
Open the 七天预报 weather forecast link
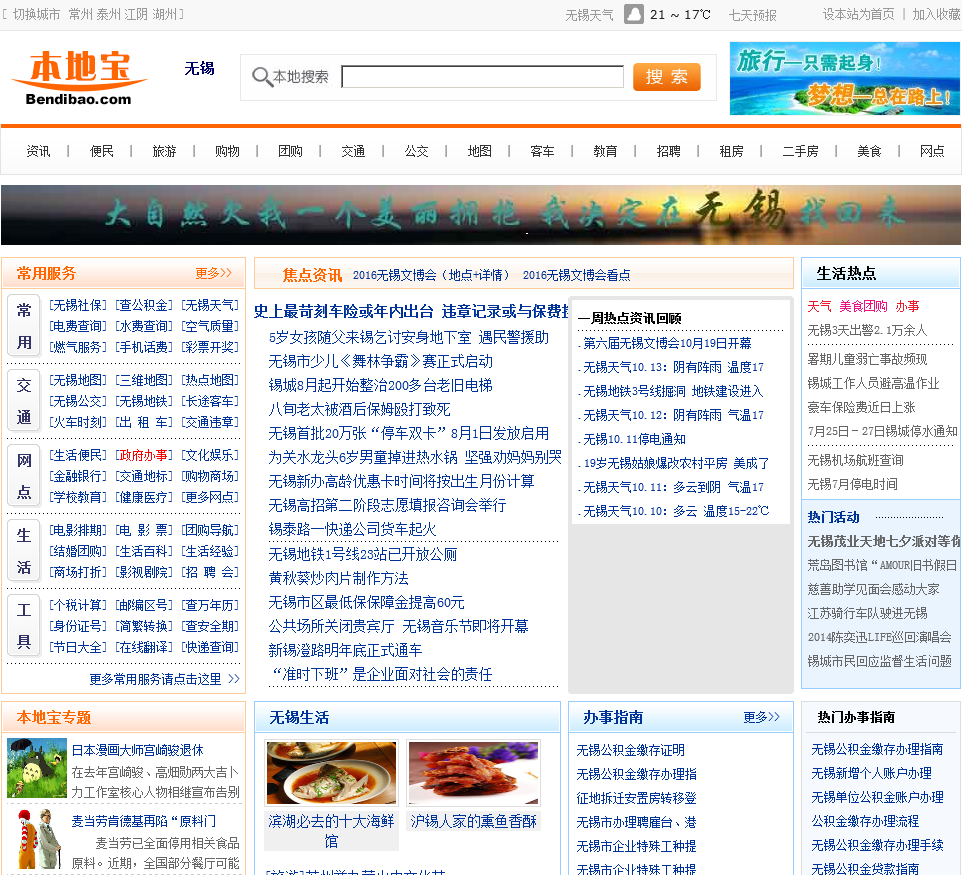point(753,15)
